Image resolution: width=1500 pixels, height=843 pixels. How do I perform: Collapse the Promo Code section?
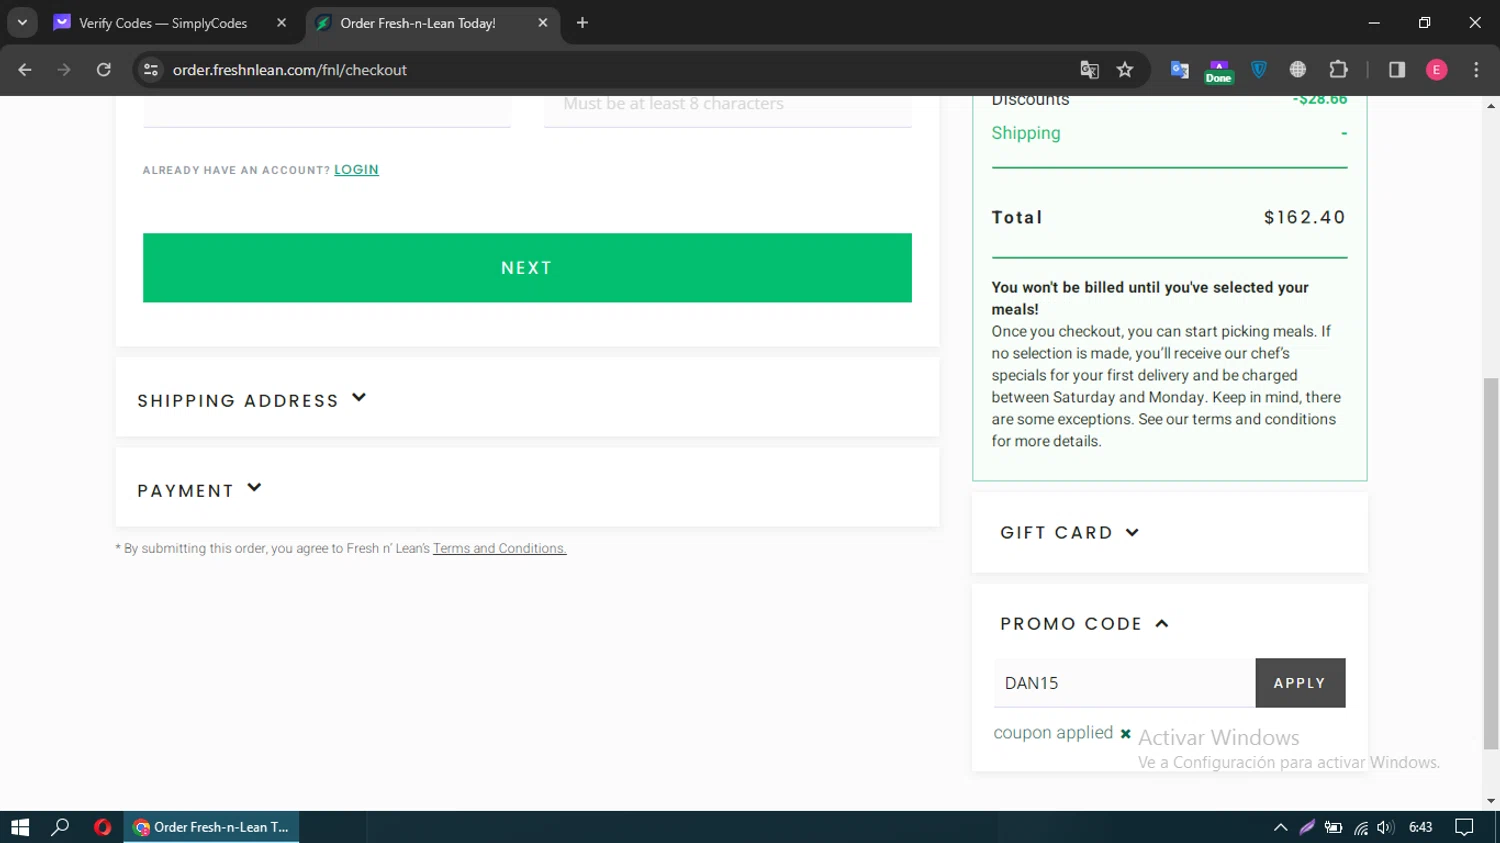(x=1085, y=624)
